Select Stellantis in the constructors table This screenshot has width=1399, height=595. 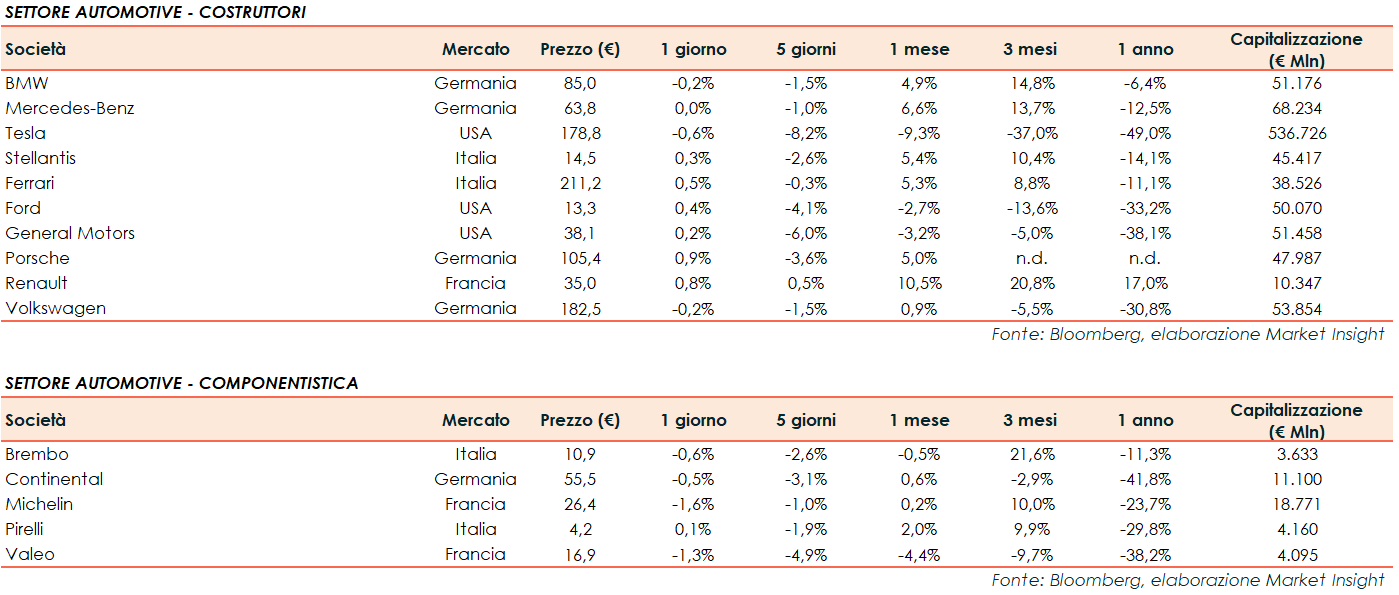tap(41, 158)
